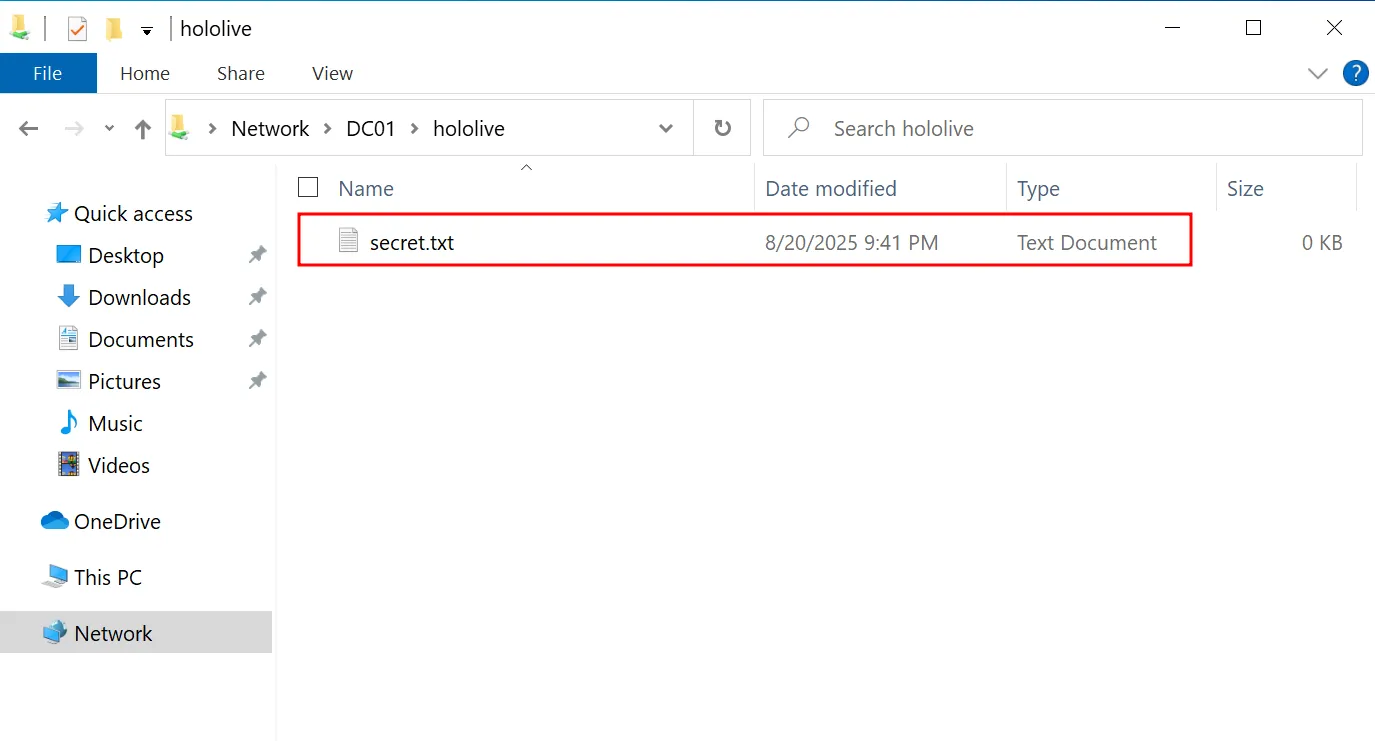
Task: Open Downloads in Quick access
Action: click(x=139, y=297)
